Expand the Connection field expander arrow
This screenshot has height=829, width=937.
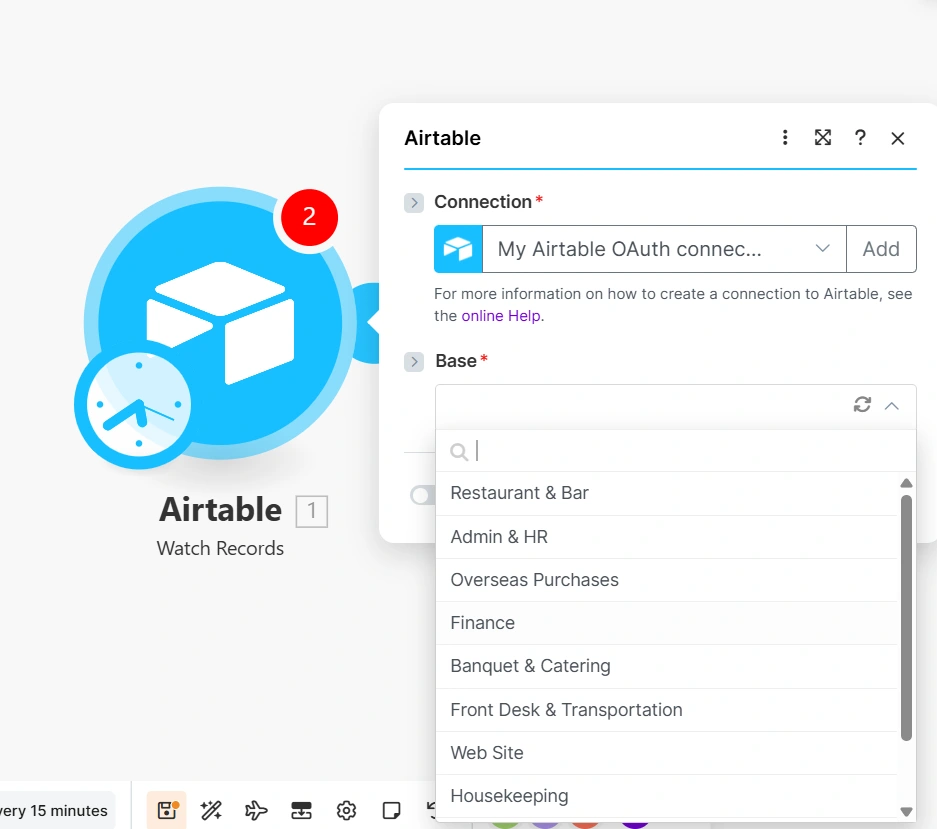[x=414, y=203]
